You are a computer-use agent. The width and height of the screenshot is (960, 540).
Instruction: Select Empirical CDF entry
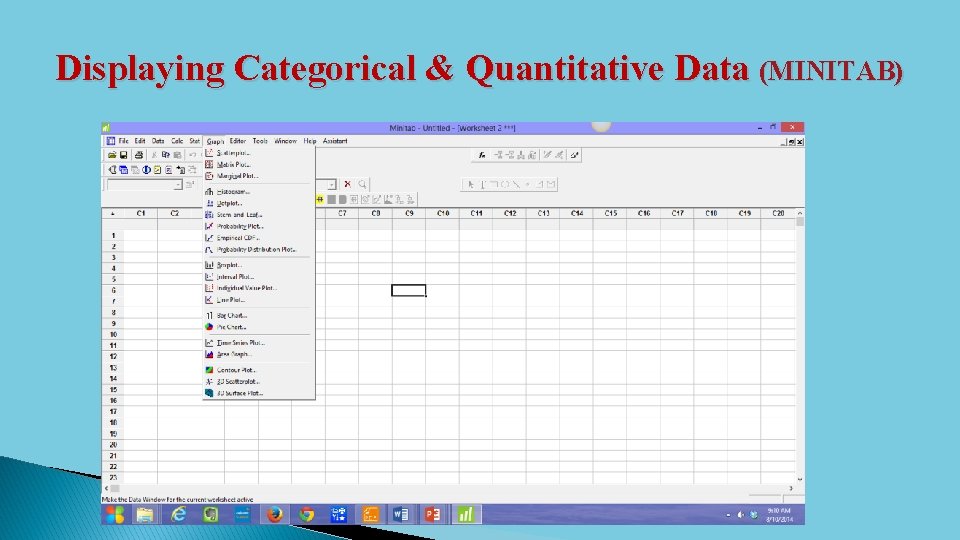tap(257, 238)
